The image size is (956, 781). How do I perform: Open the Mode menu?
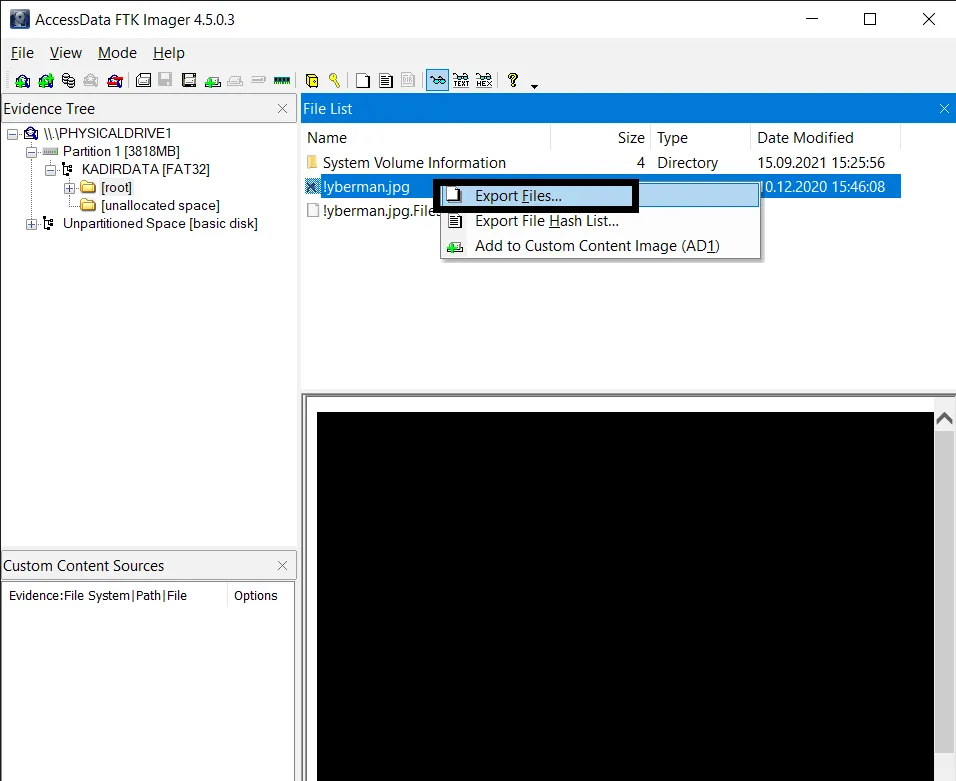(x=118, y=53)
